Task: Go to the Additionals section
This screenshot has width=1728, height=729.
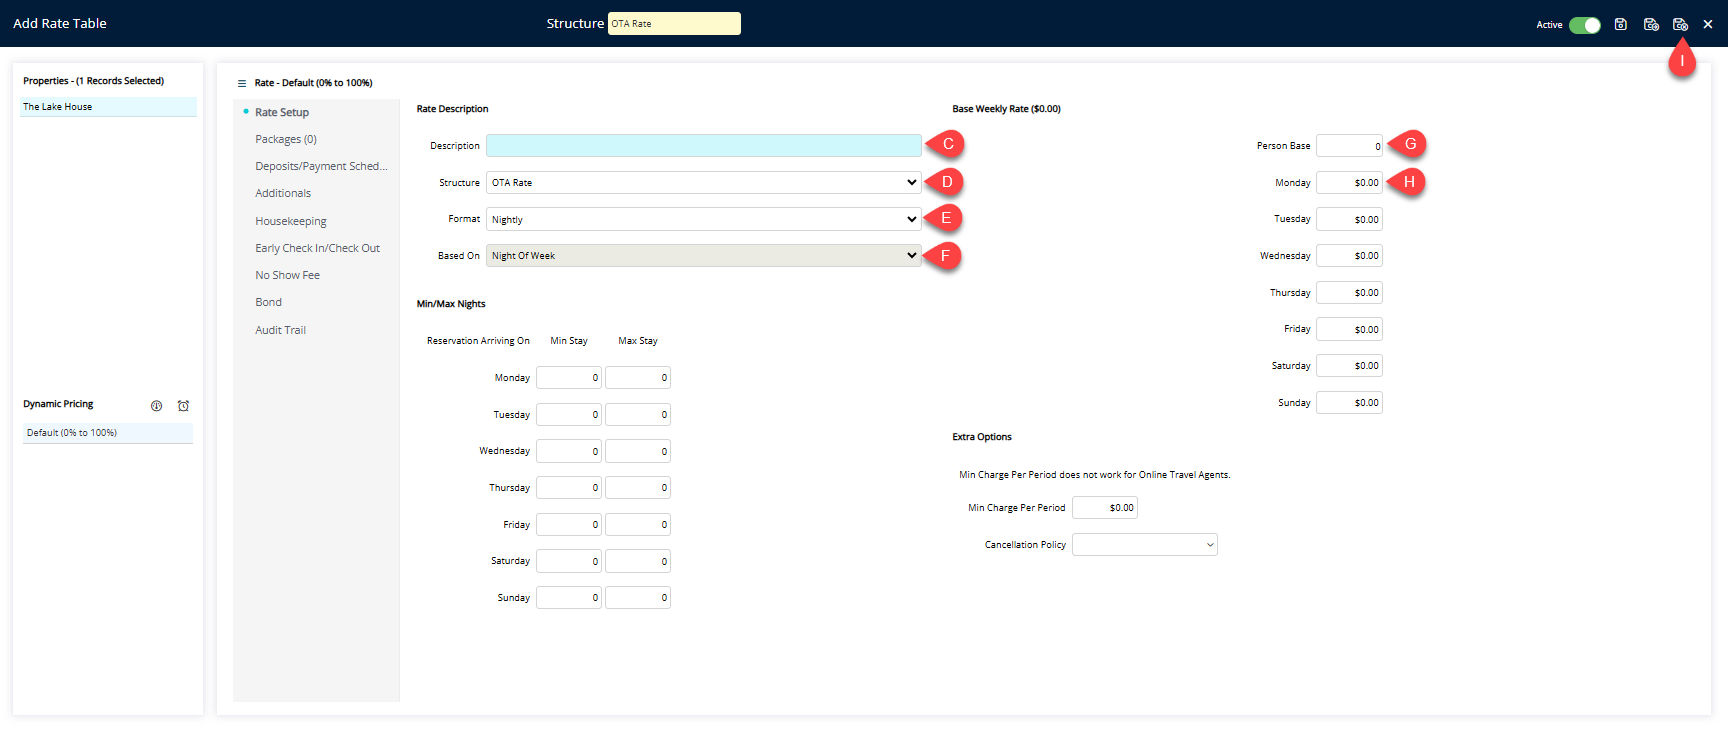Action: 283,193
